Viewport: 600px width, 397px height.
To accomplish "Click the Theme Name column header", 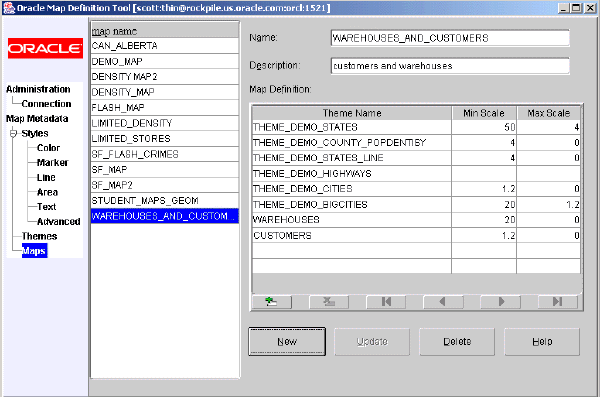I will tap(352, 113).
